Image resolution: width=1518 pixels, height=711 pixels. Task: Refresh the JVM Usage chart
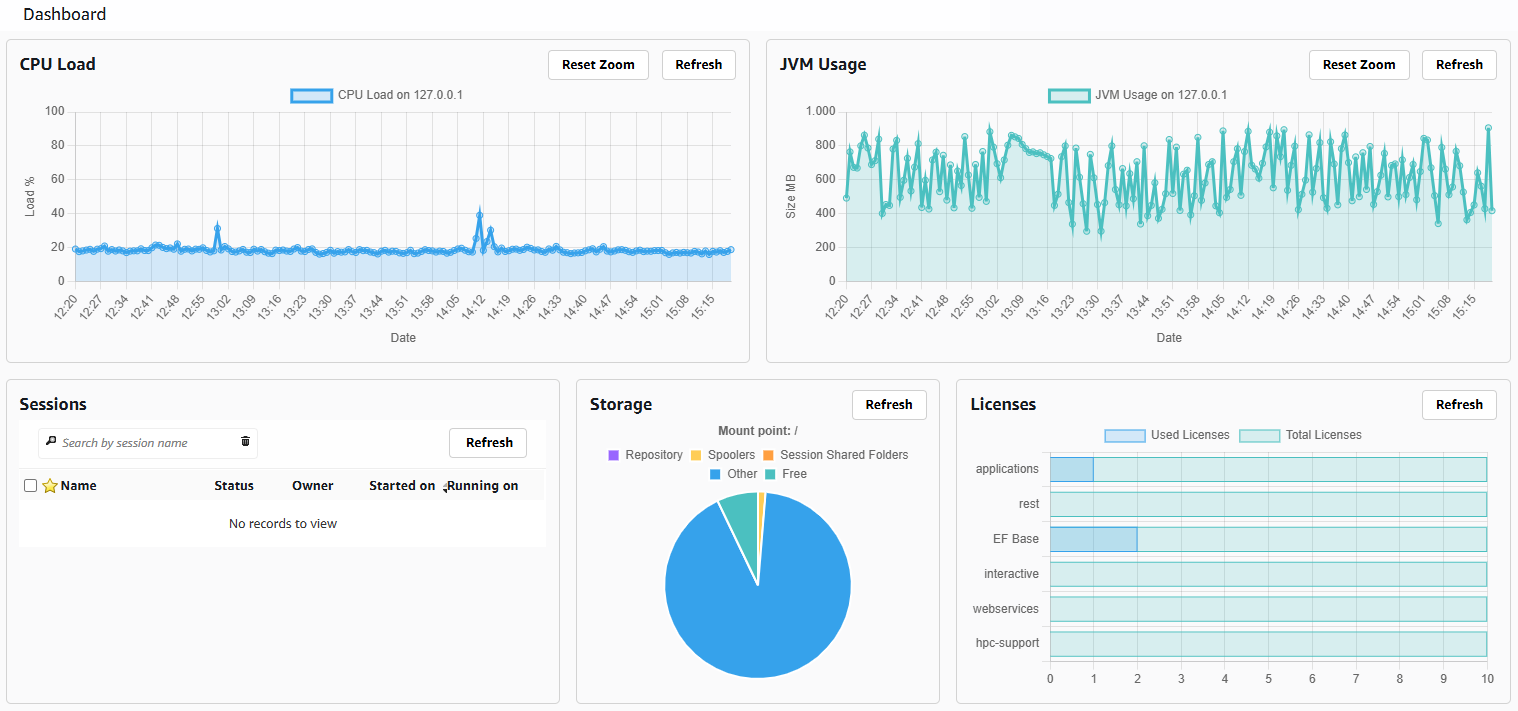(1458, 65)
